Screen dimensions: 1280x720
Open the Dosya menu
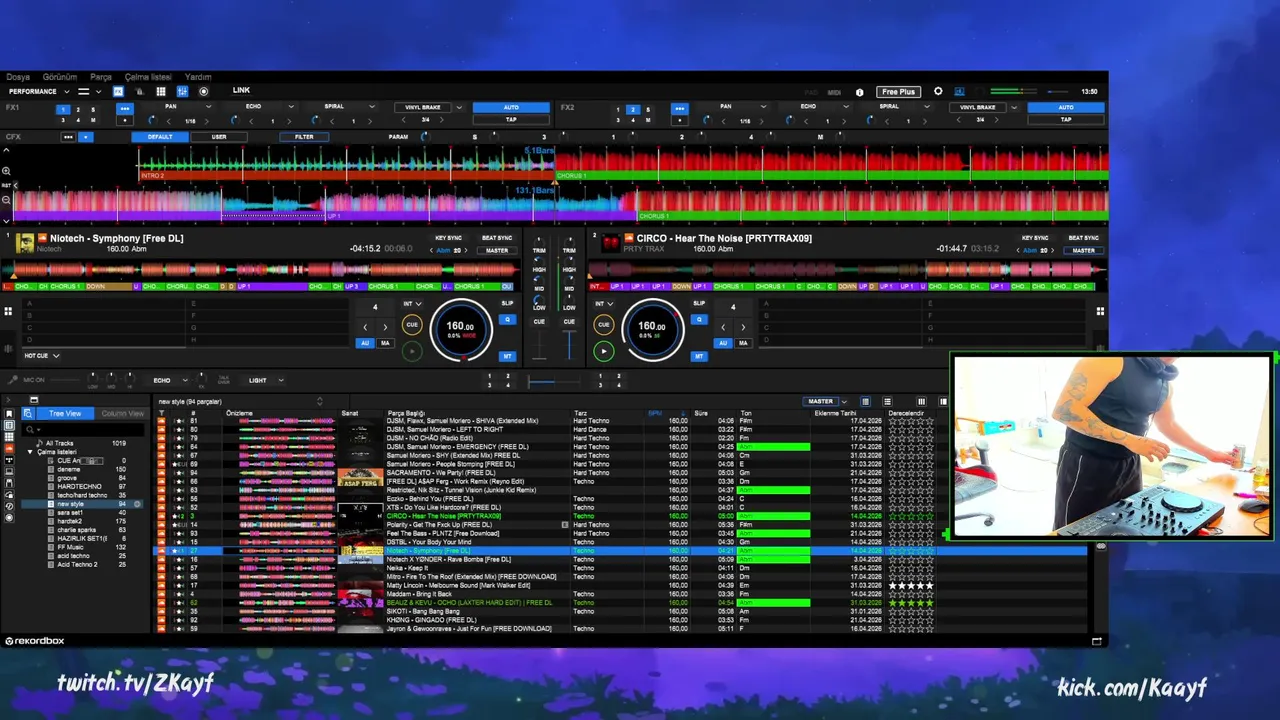(18, 77)
